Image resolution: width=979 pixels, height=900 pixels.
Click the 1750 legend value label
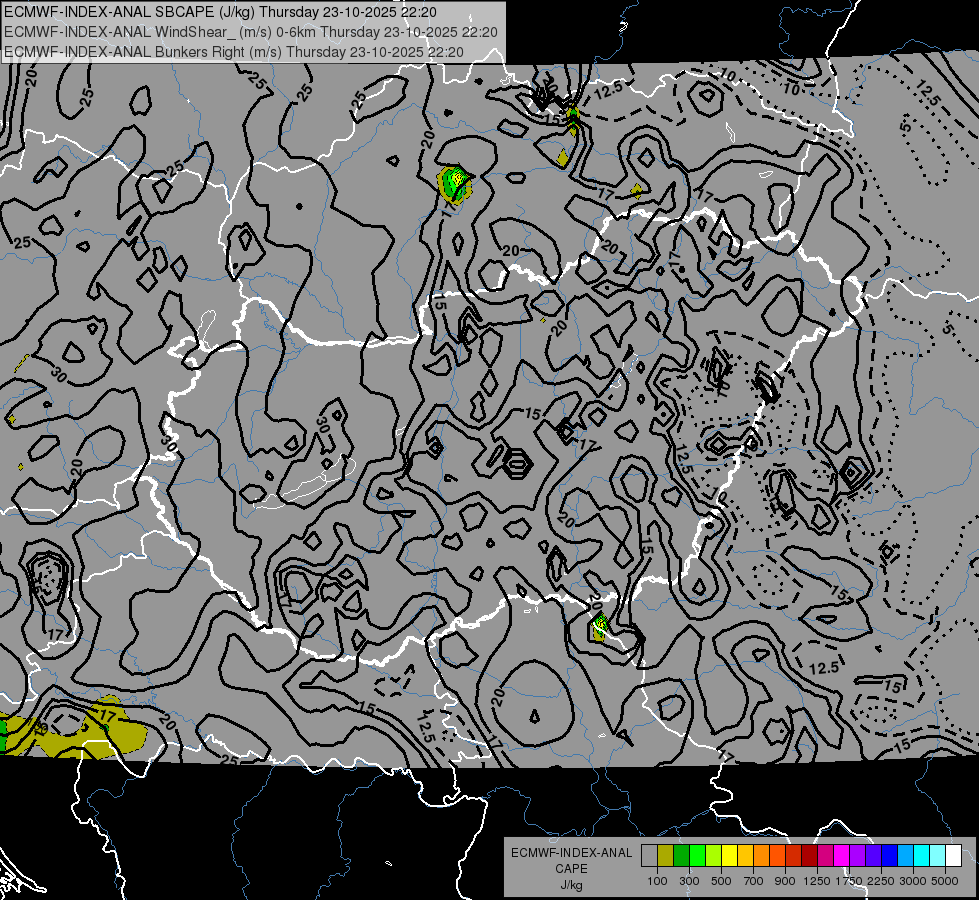tap(849, 881)
